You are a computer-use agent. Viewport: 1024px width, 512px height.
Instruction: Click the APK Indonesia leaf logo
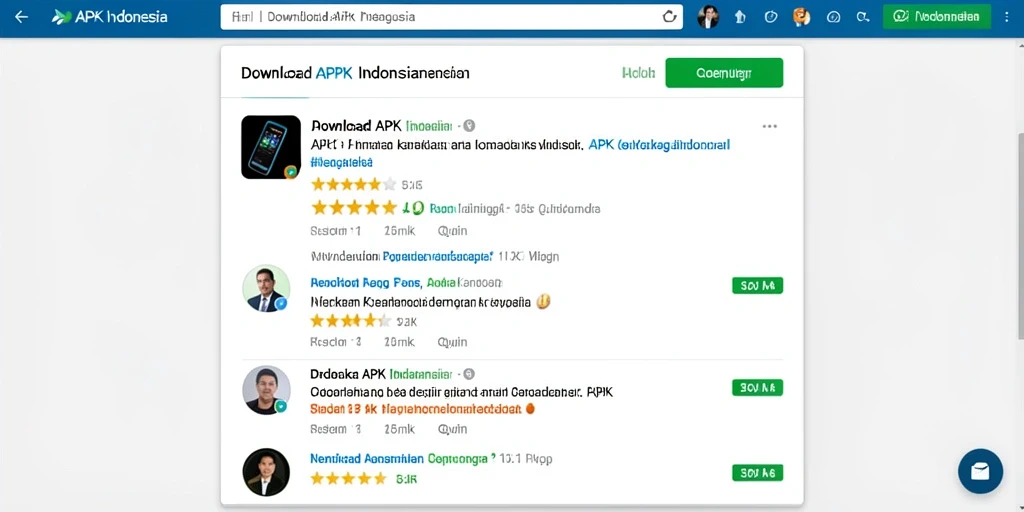(61, 17)
